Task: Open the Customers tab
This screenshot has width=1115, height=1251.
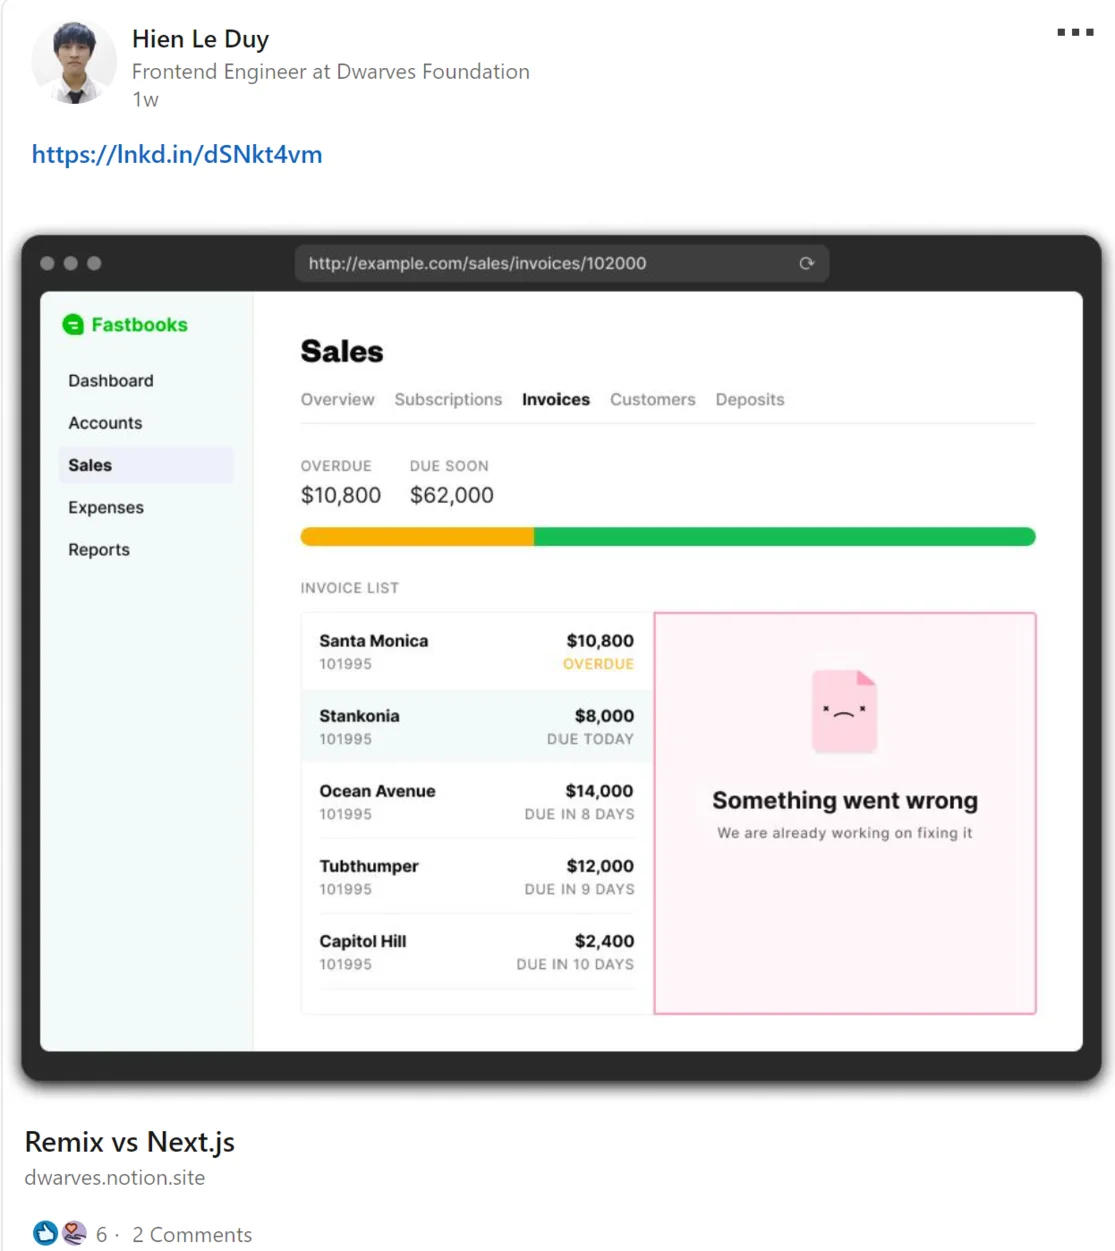Action: (x=653, y=400)
